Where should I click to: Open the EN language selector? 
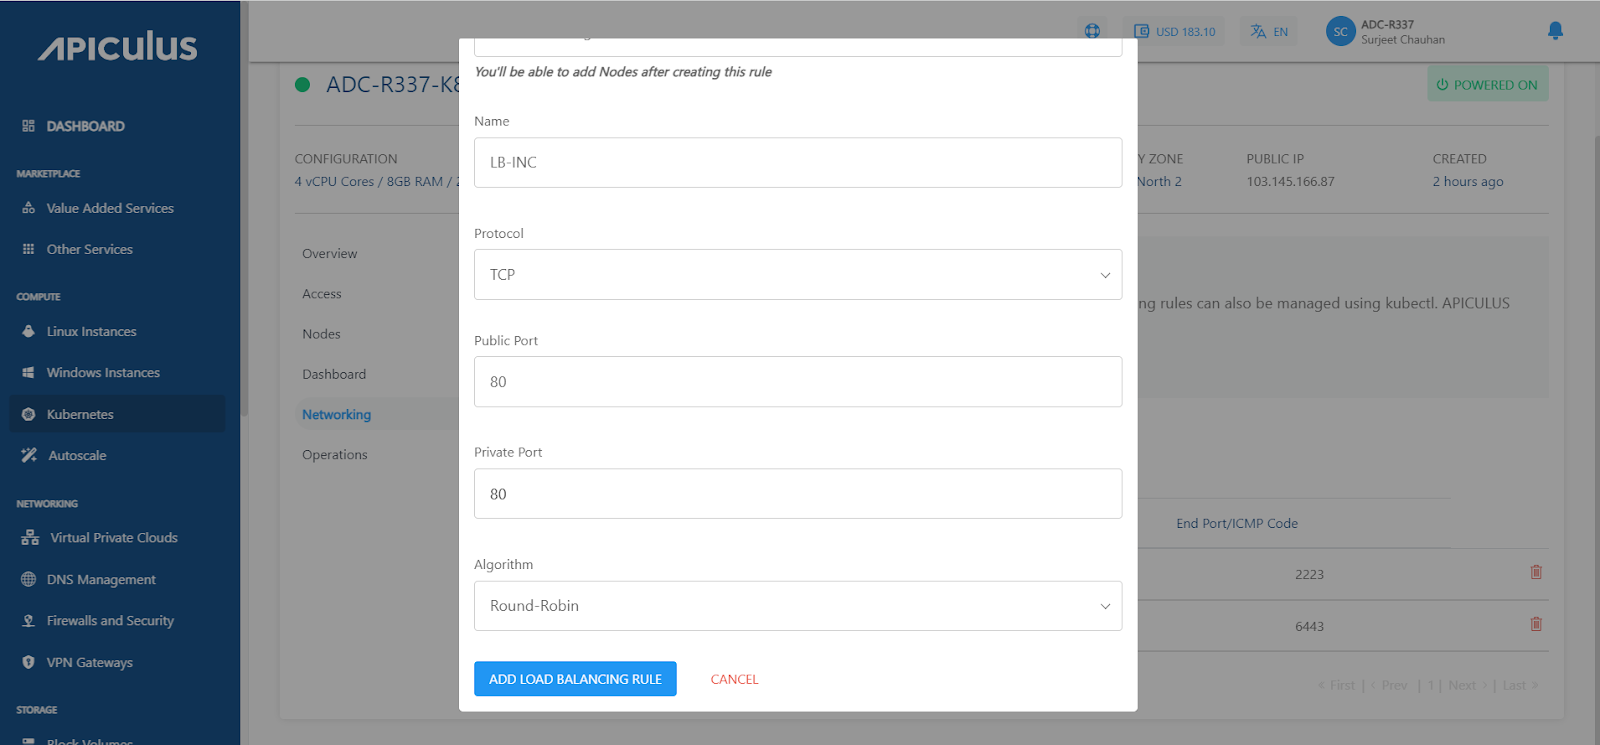tap(1269, 32)
